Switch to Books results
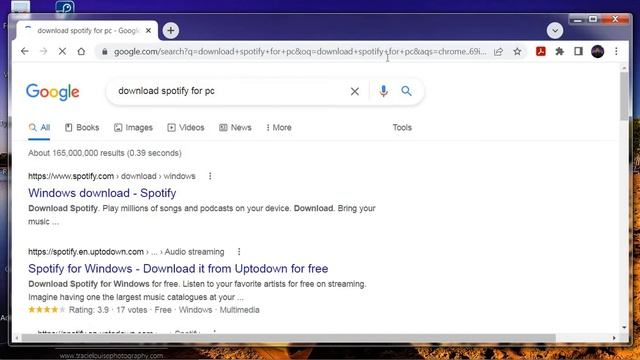Image resolution: width=640 pixels, height=360 pixels. coord(82,128)
